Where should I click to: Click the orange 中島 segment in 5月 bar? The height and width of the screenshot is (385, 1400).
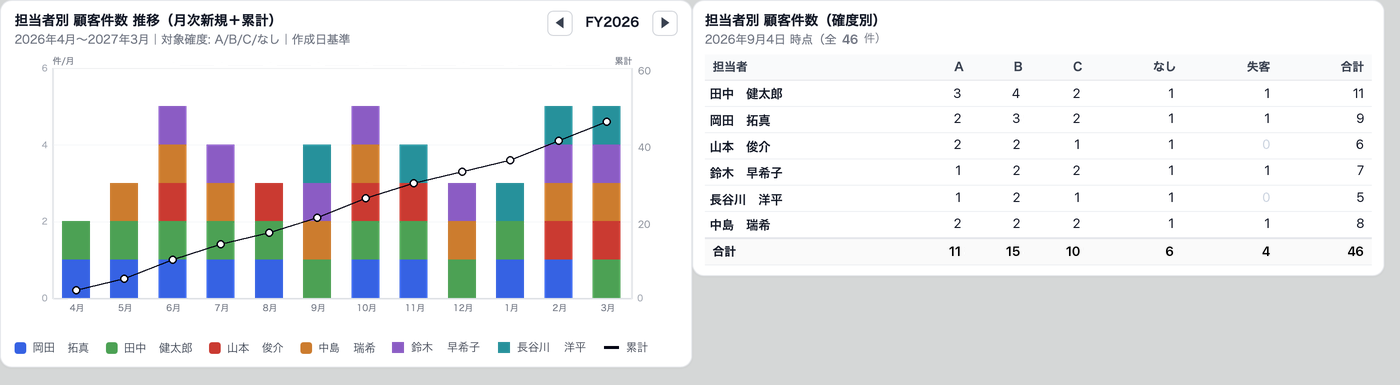point(124,202)
